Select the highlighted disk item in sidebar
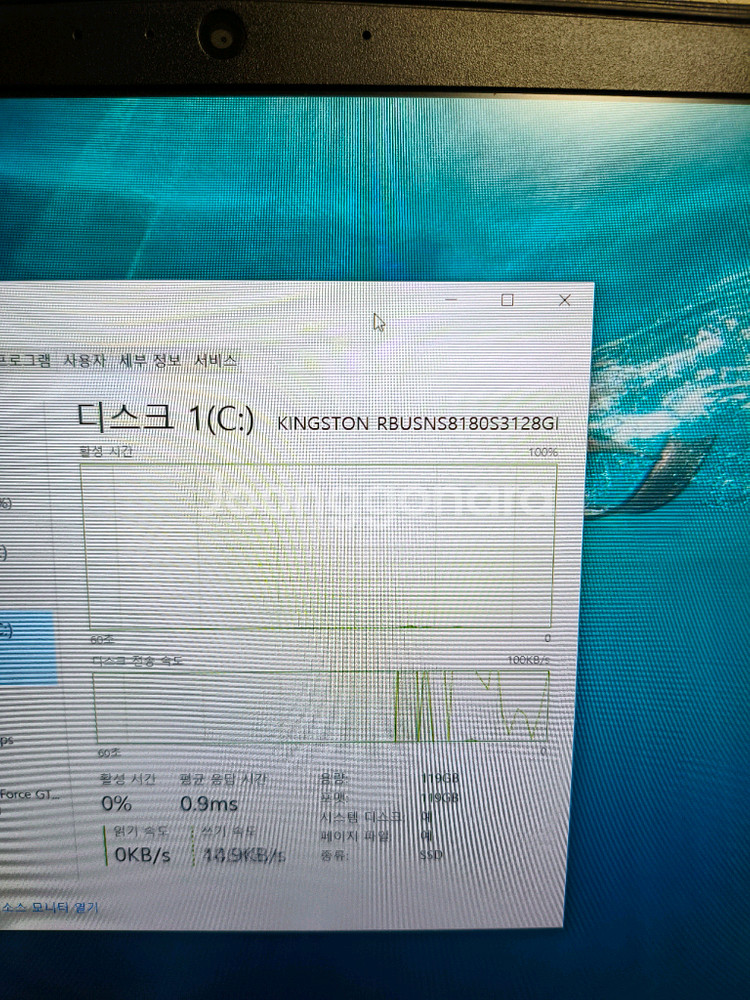 [x=25, y=645]
